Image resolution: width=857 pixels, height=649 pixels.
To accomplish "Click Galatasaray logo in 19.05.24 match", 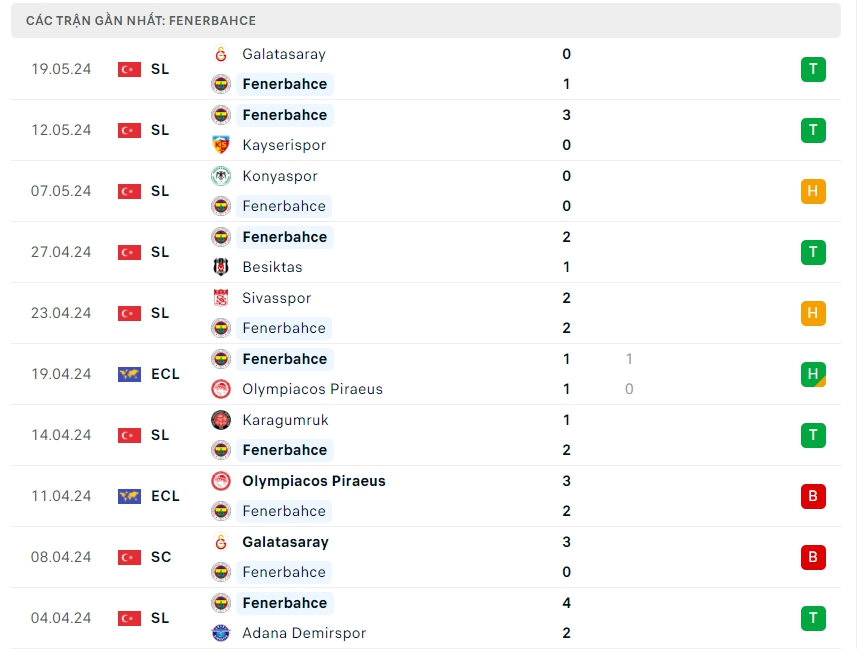I will pyautogui.click(x=221, y=54).
